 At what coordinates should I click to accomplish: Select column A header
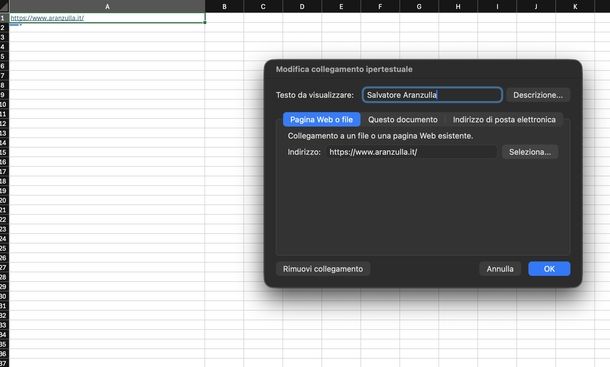pyautogui.click(x=107, y=6)
